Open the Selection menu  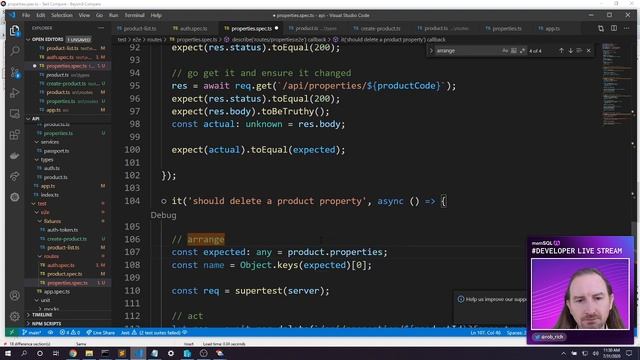(62, 15)
